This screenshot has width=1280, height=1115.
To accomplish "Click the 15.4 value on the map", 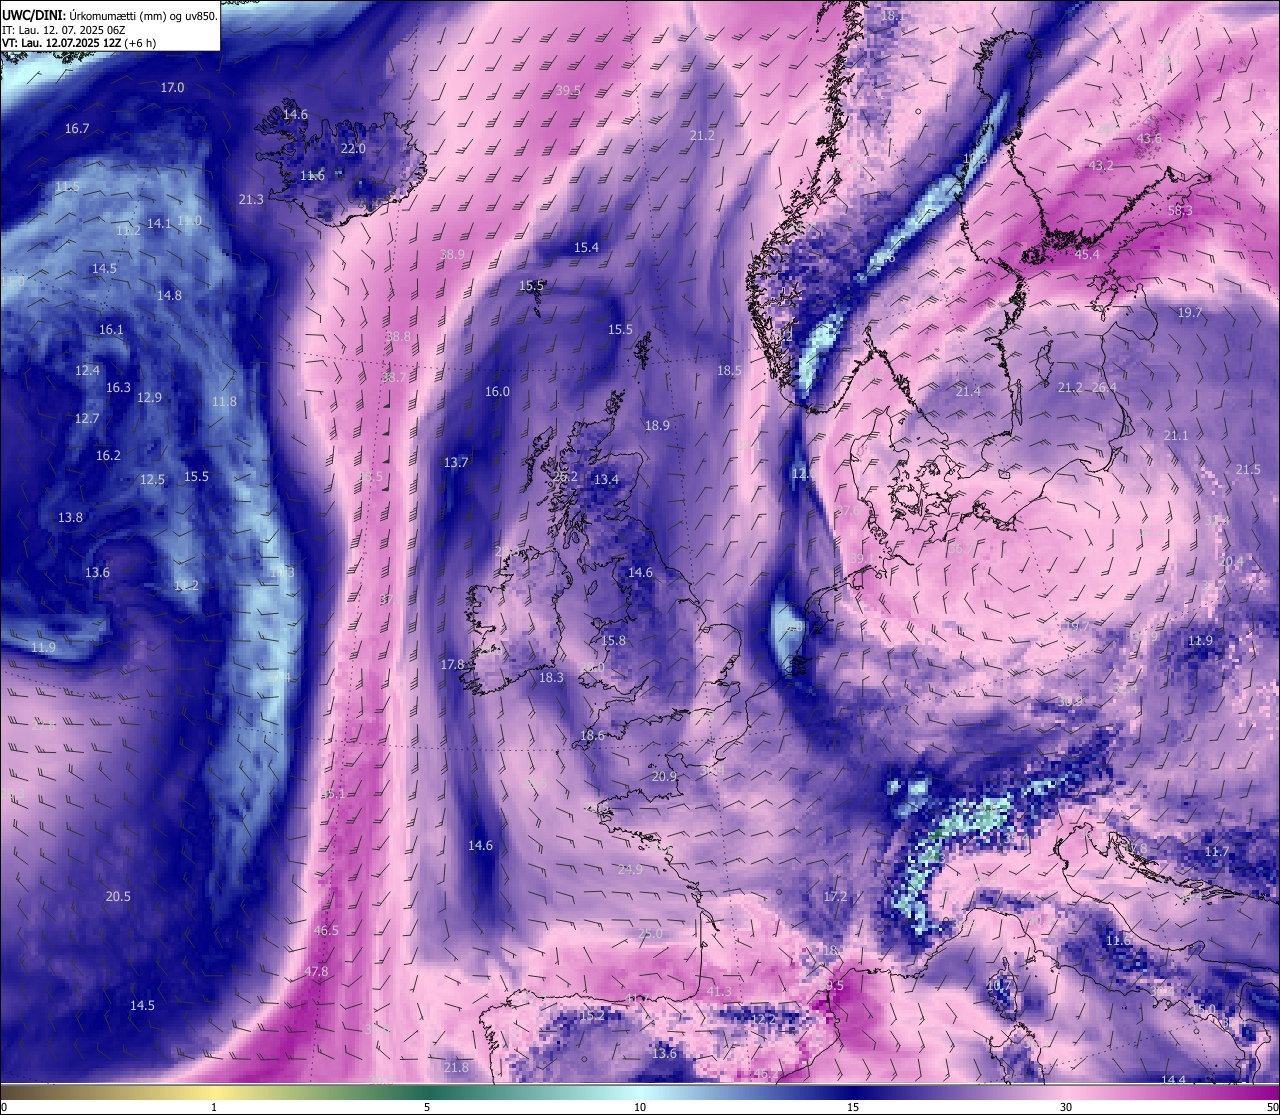I will pos(586,248).
